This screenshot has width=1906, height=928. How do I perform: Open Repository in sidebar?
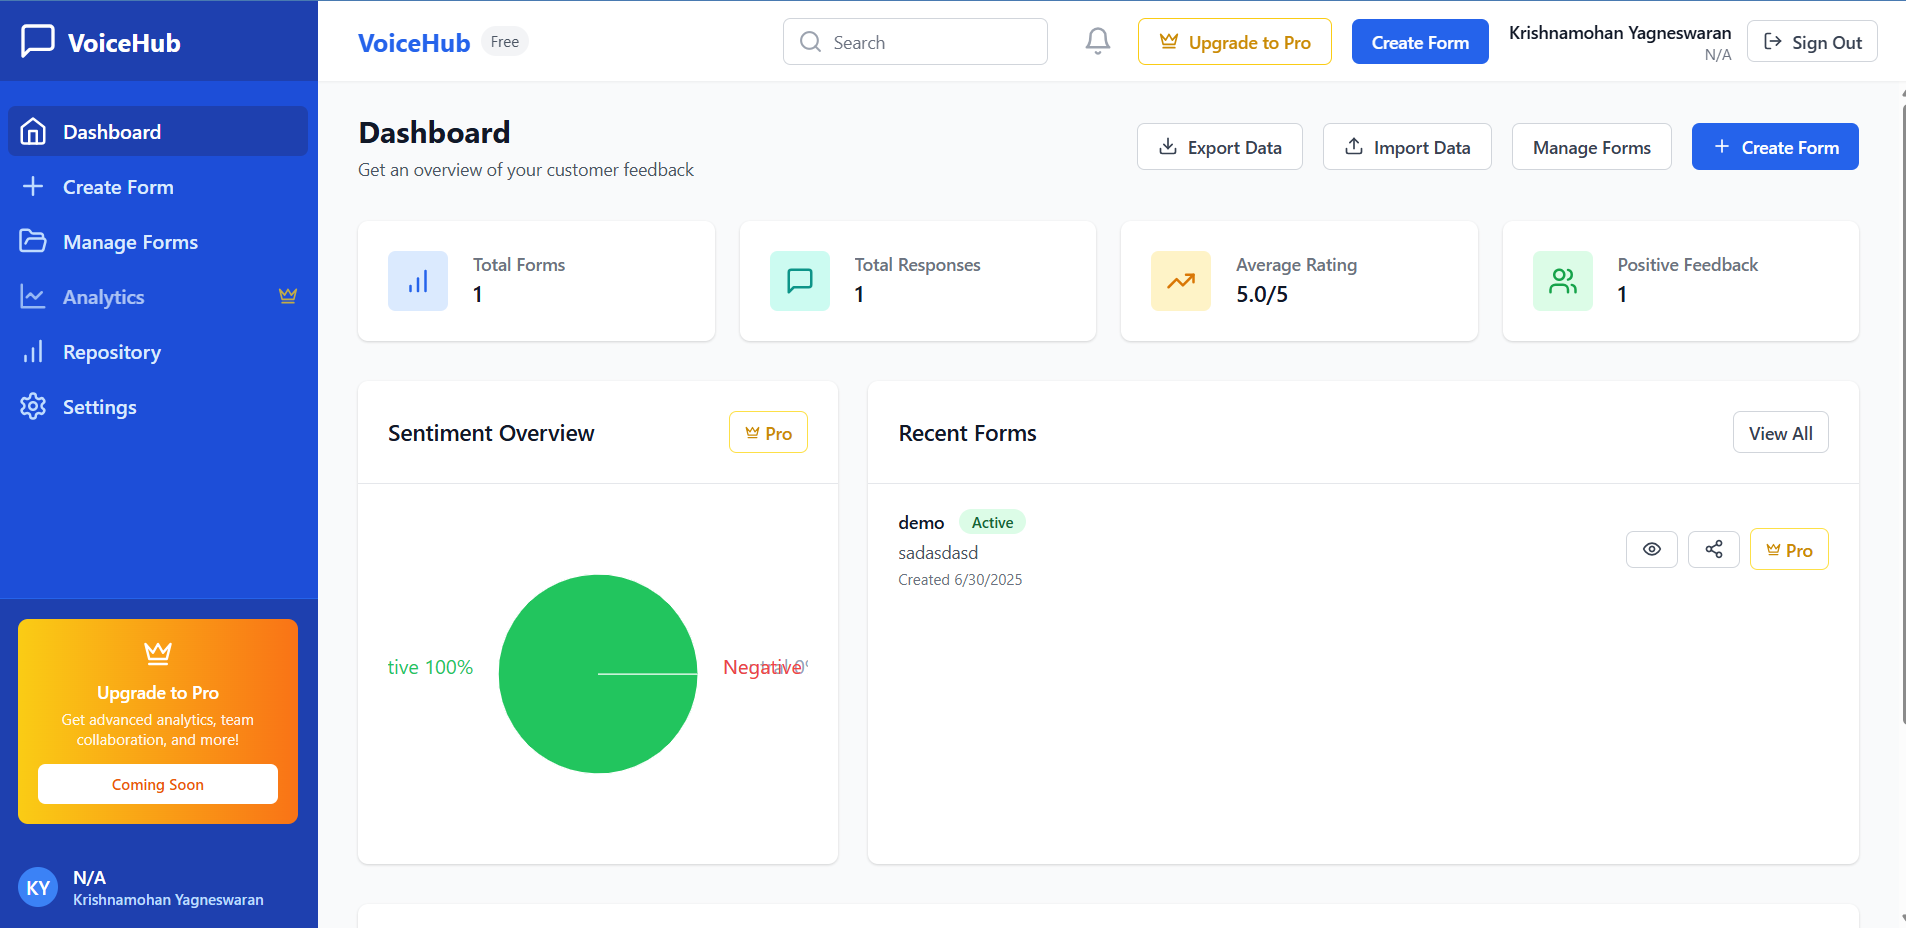tap(158, 351)
